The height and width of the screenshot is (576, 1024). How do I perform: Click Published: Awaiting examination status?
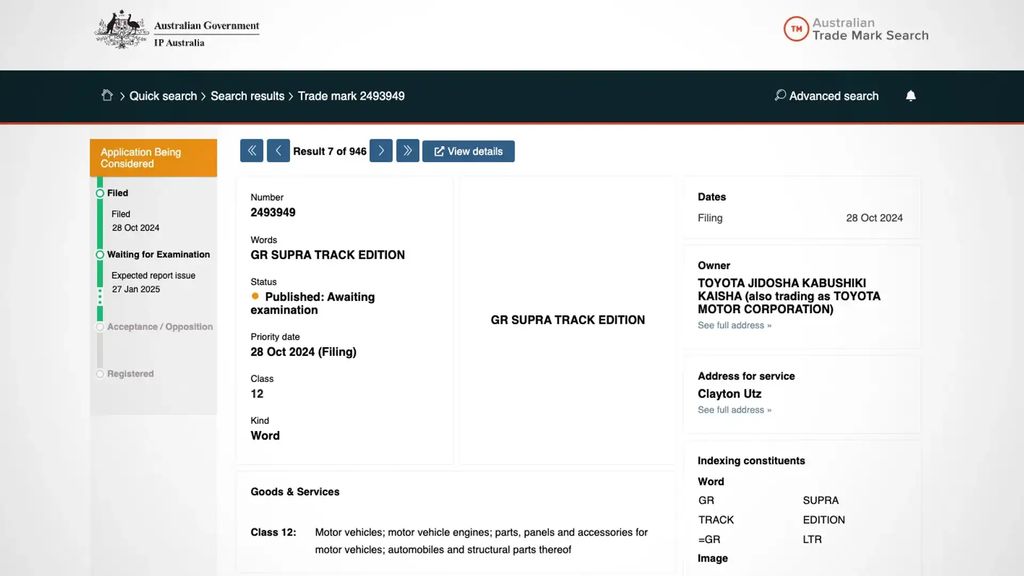[x=313, y=303]
